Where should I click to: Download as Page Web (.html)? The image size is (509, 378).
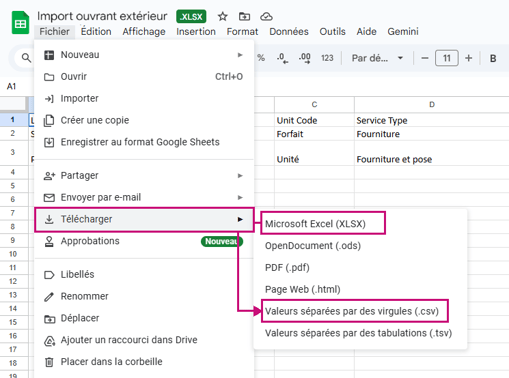pyautogui.click(x=360, y=289)
